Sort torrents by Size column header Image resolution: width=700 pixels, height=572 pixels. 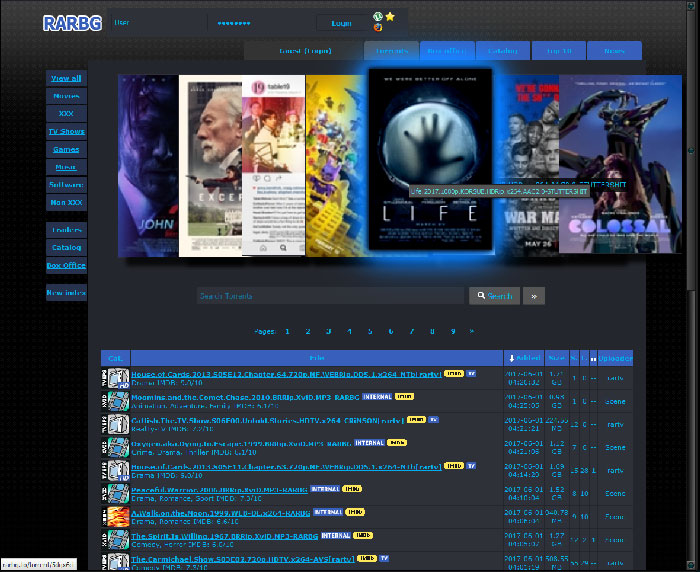[557, 358]
